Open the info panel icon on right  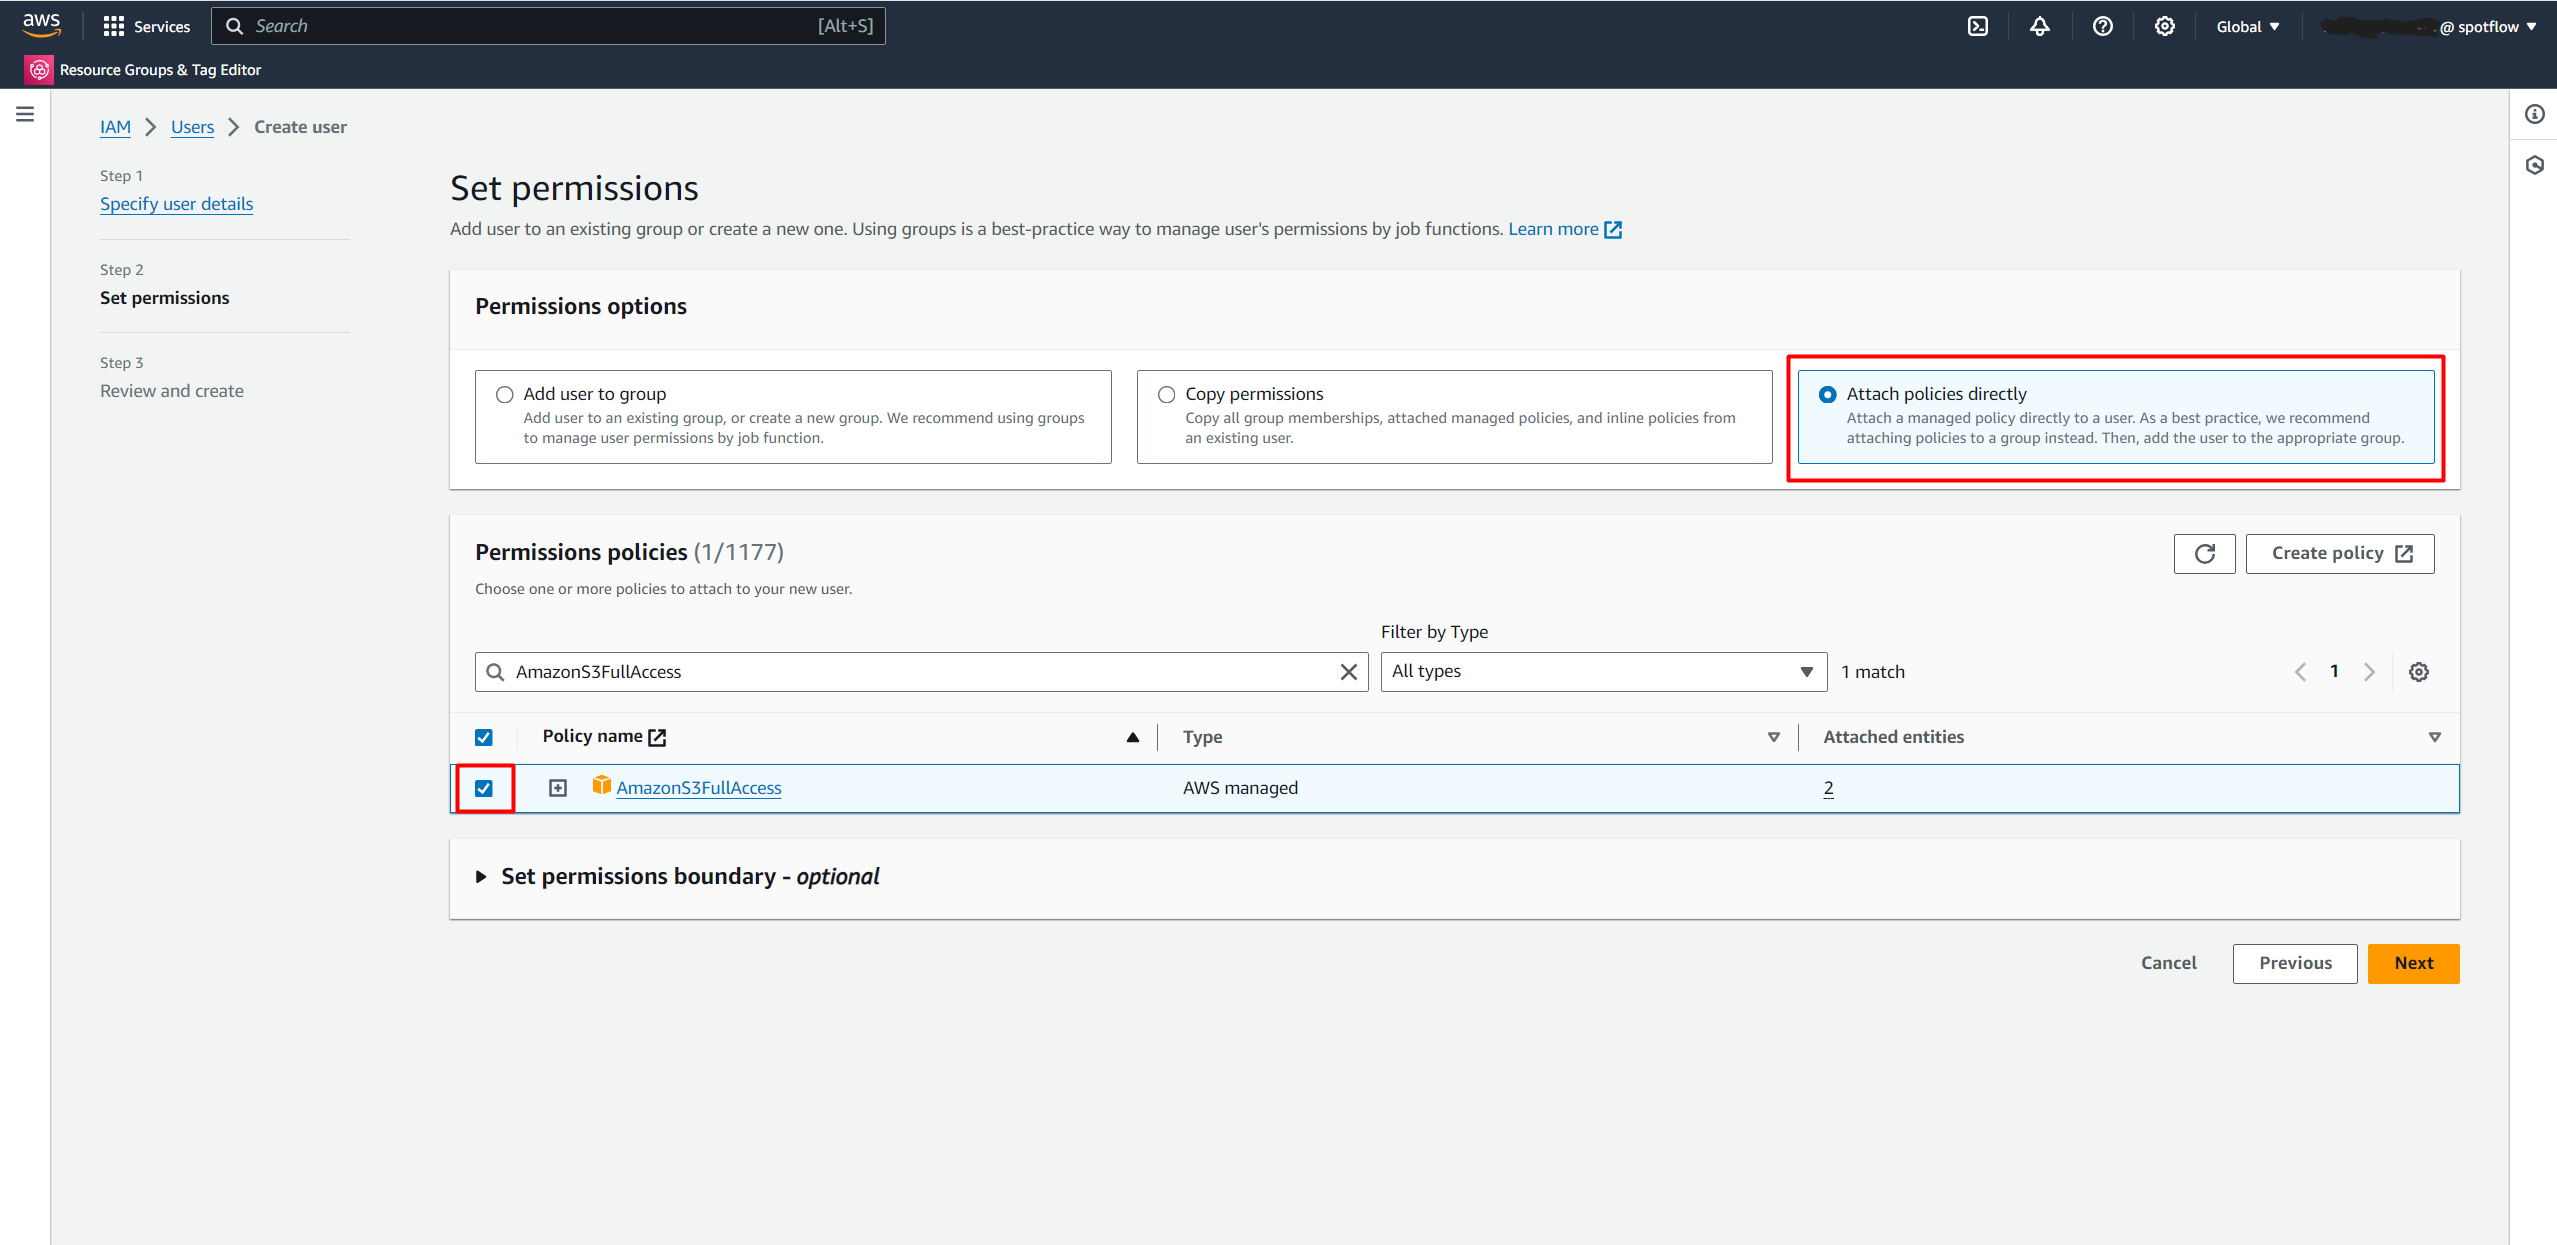click(2534, 114)
